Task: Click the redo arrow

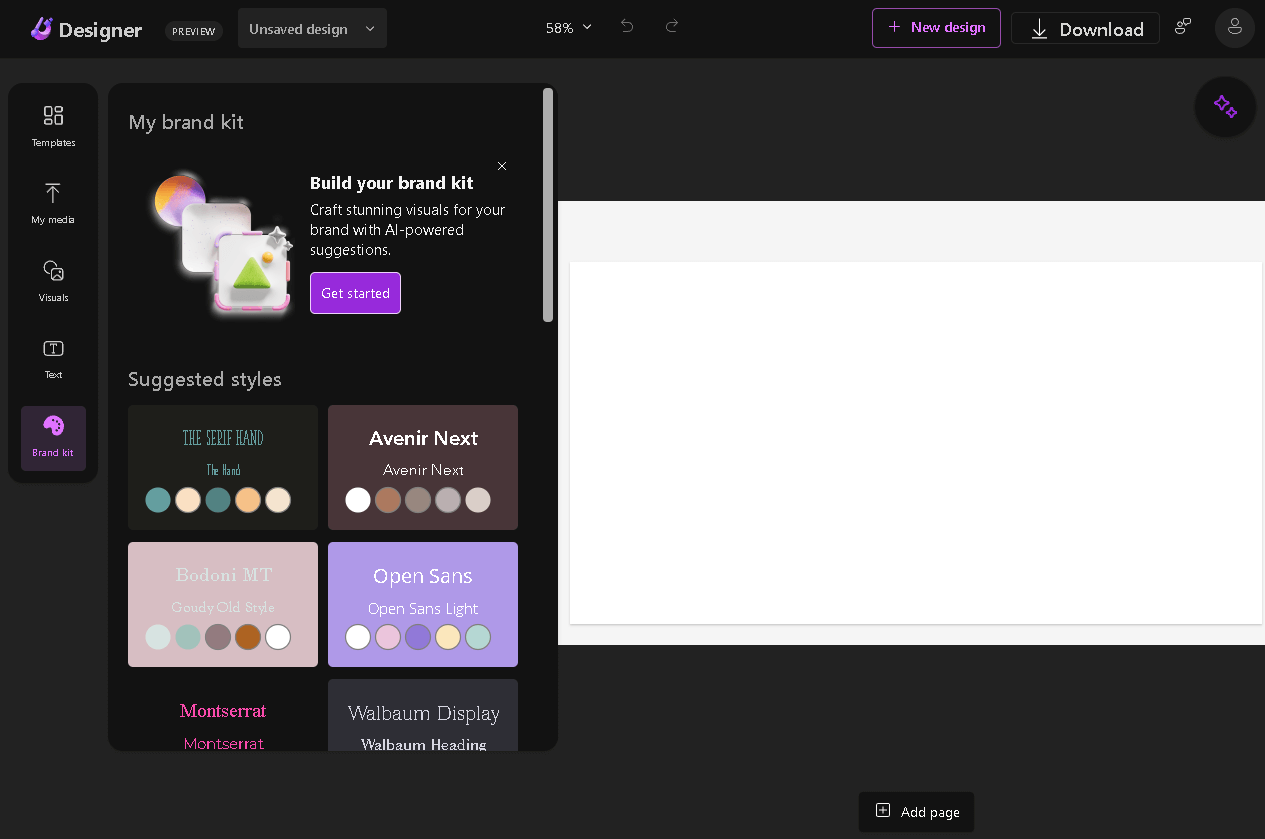Action: coord(672,27)
